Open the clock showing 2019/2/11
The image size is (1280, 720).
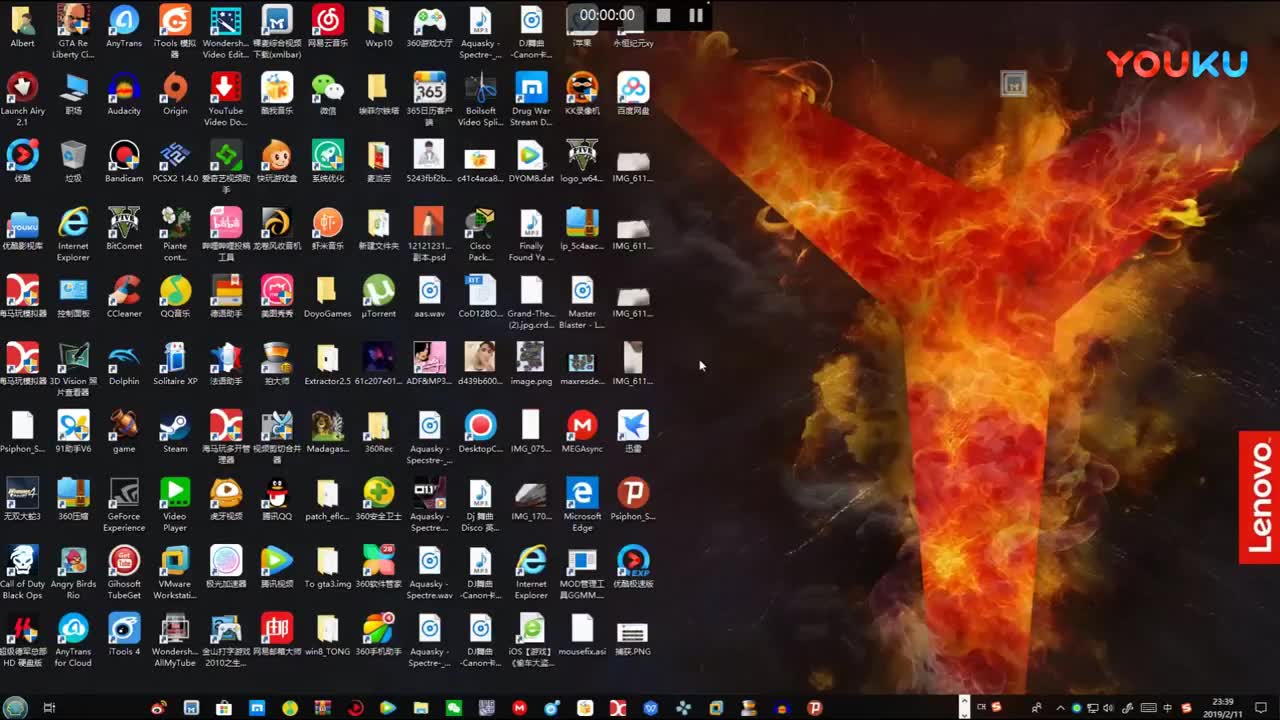tap(1223, 707)
